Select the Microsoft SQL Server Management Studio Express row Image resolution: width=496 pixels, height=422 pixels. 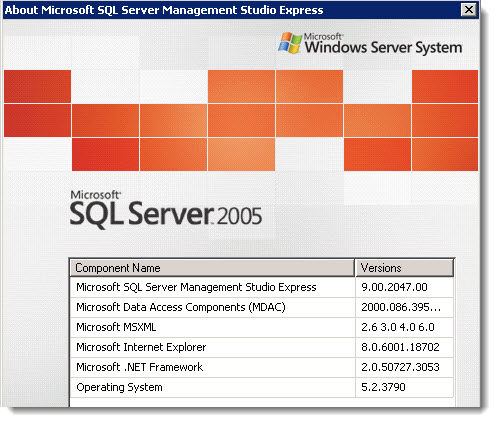262,287
